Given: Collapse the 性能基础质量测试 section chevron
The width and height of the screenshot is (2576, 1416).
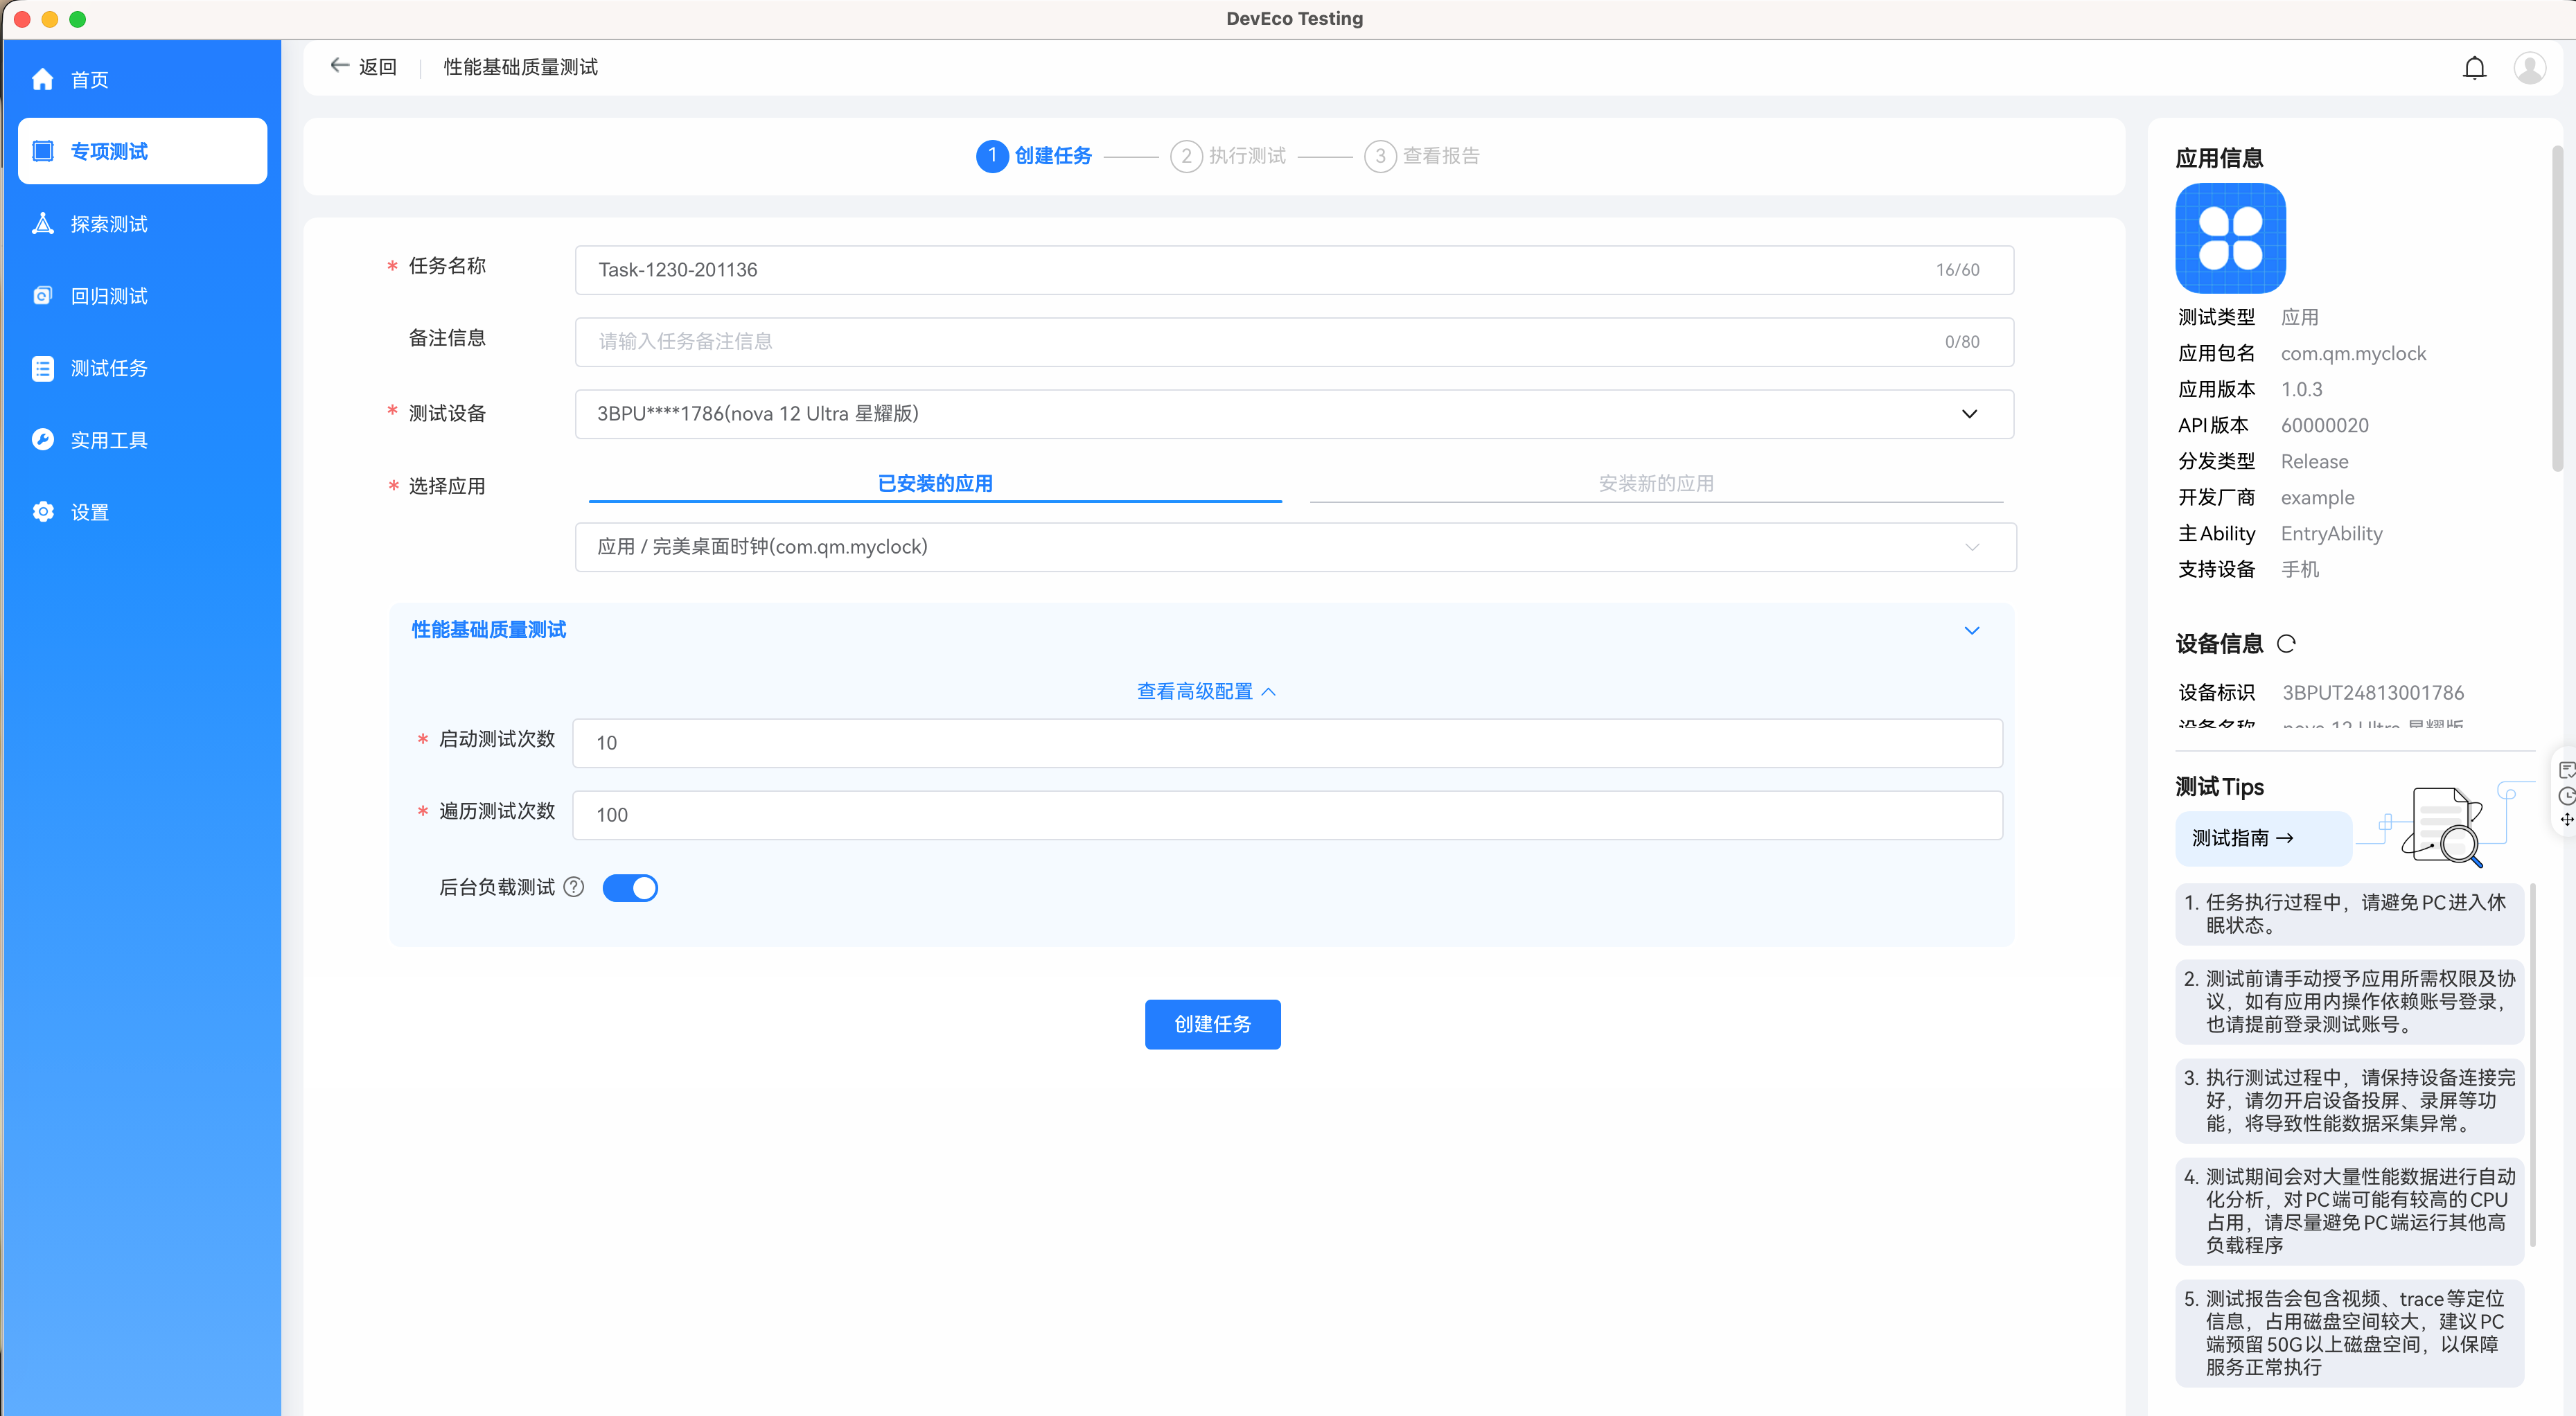Looking at the screenshot, I should 1972,630.
